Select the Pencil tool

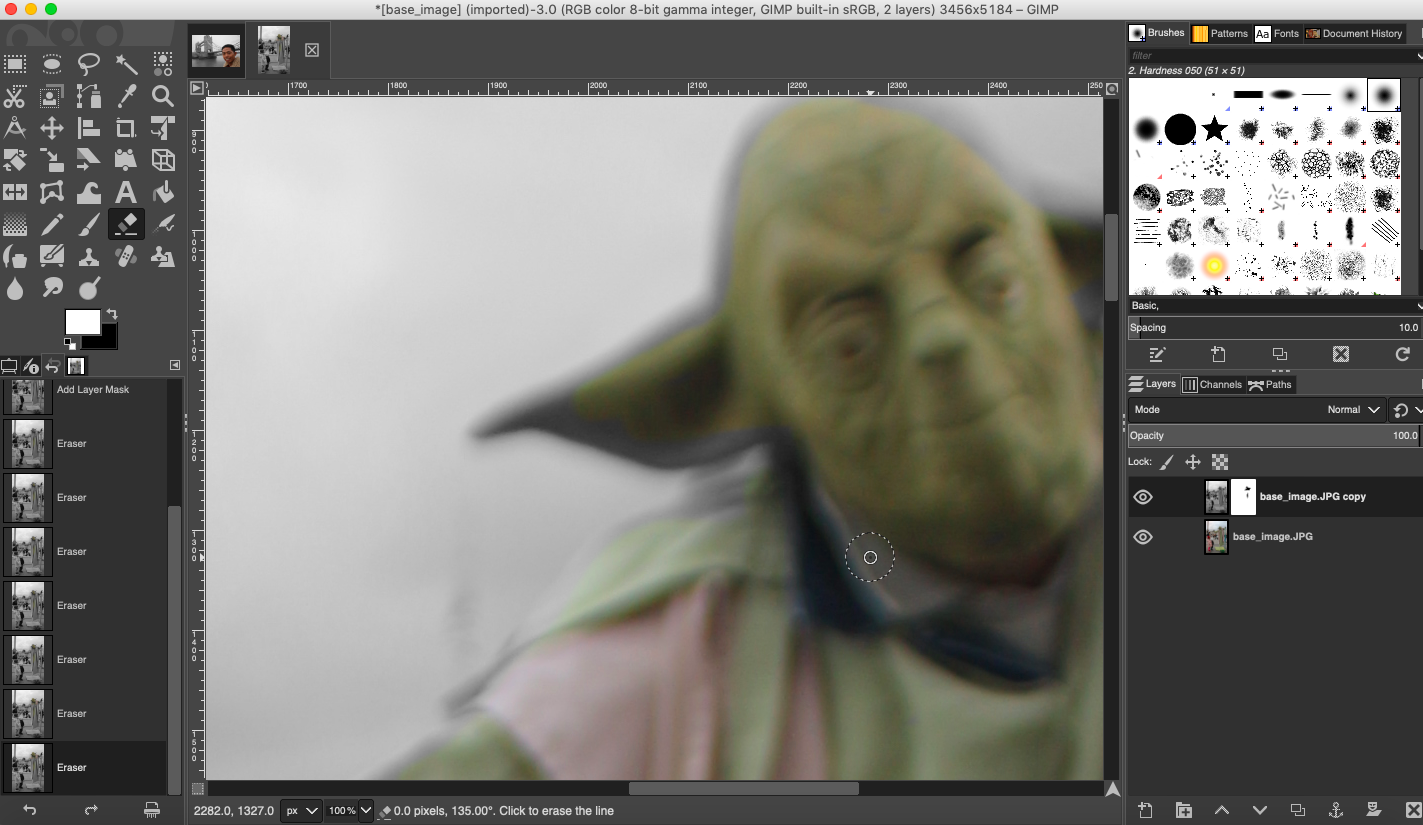click(x=52, y=224)
